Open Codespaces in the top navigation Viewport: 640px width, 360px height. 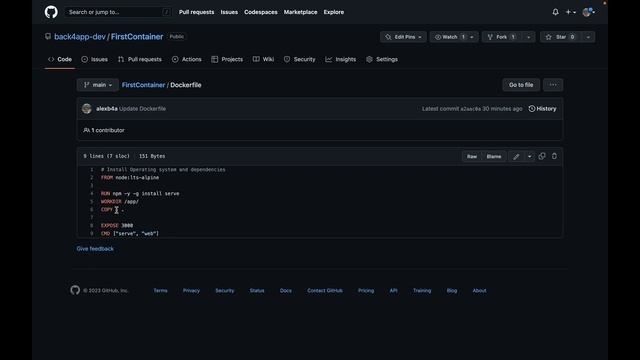pos(260,12)
